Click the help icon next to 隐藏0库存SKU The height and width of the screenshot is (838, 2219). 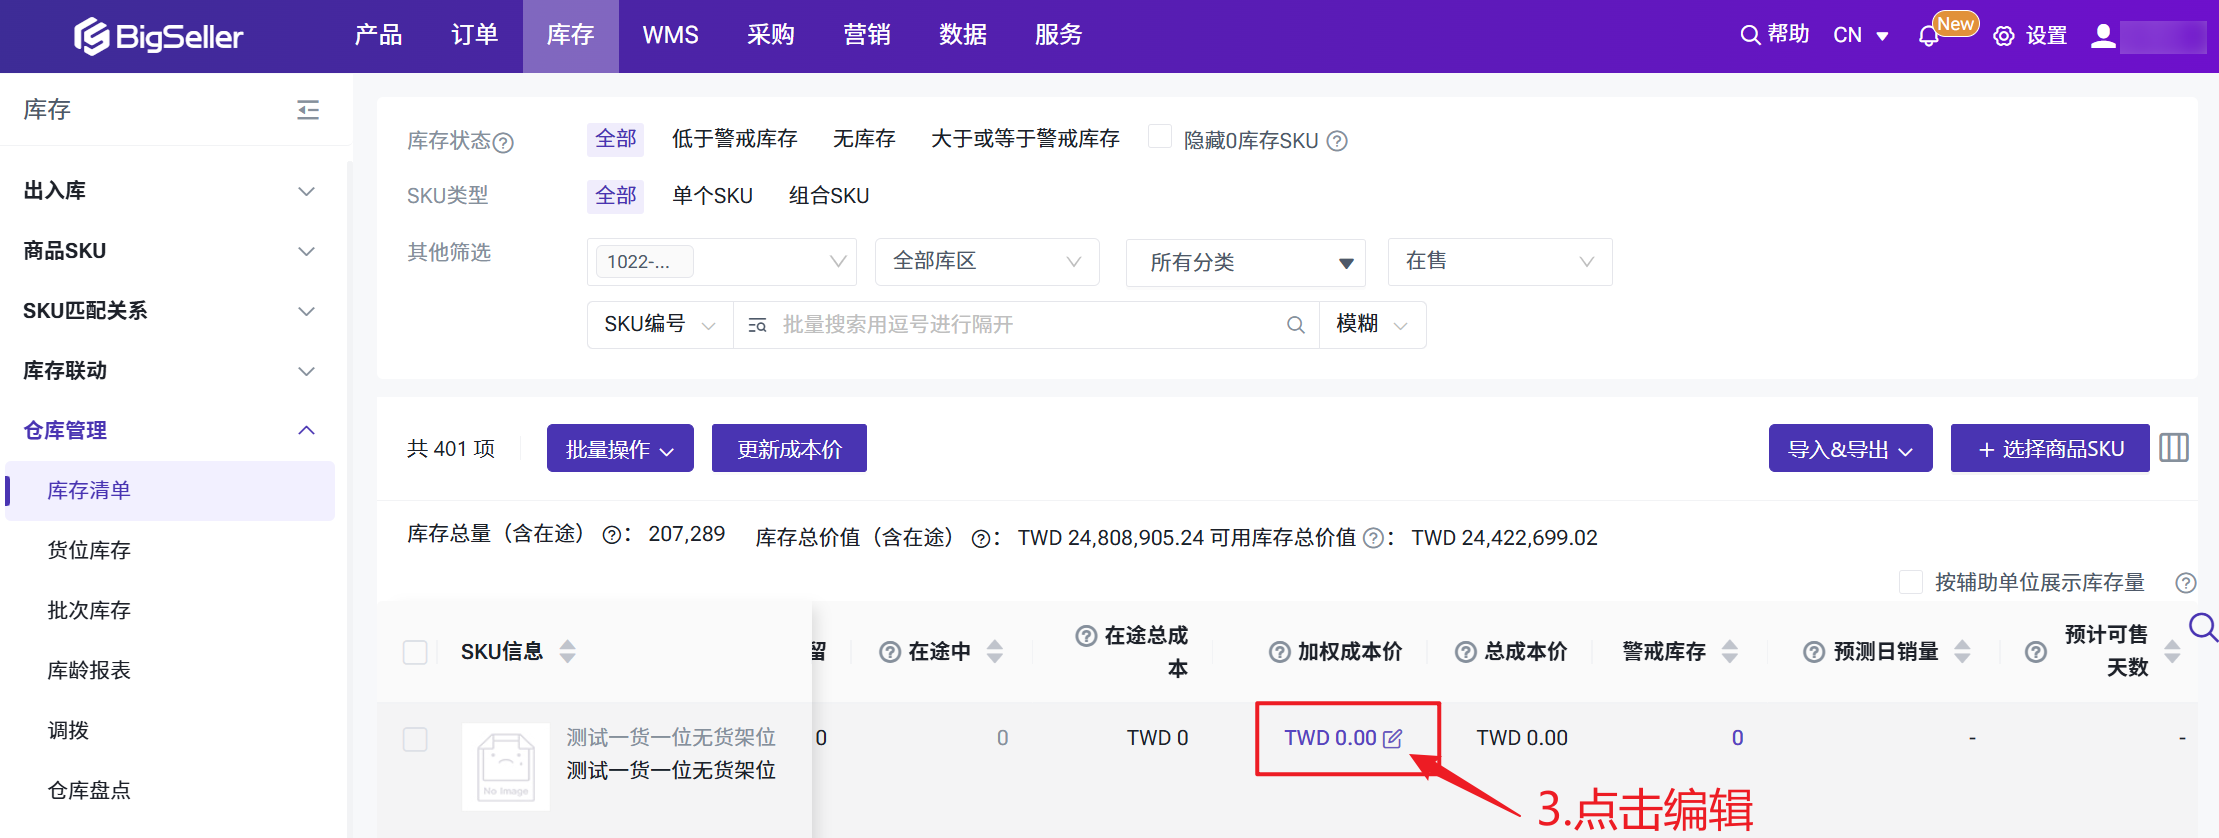coord(1337,141)
